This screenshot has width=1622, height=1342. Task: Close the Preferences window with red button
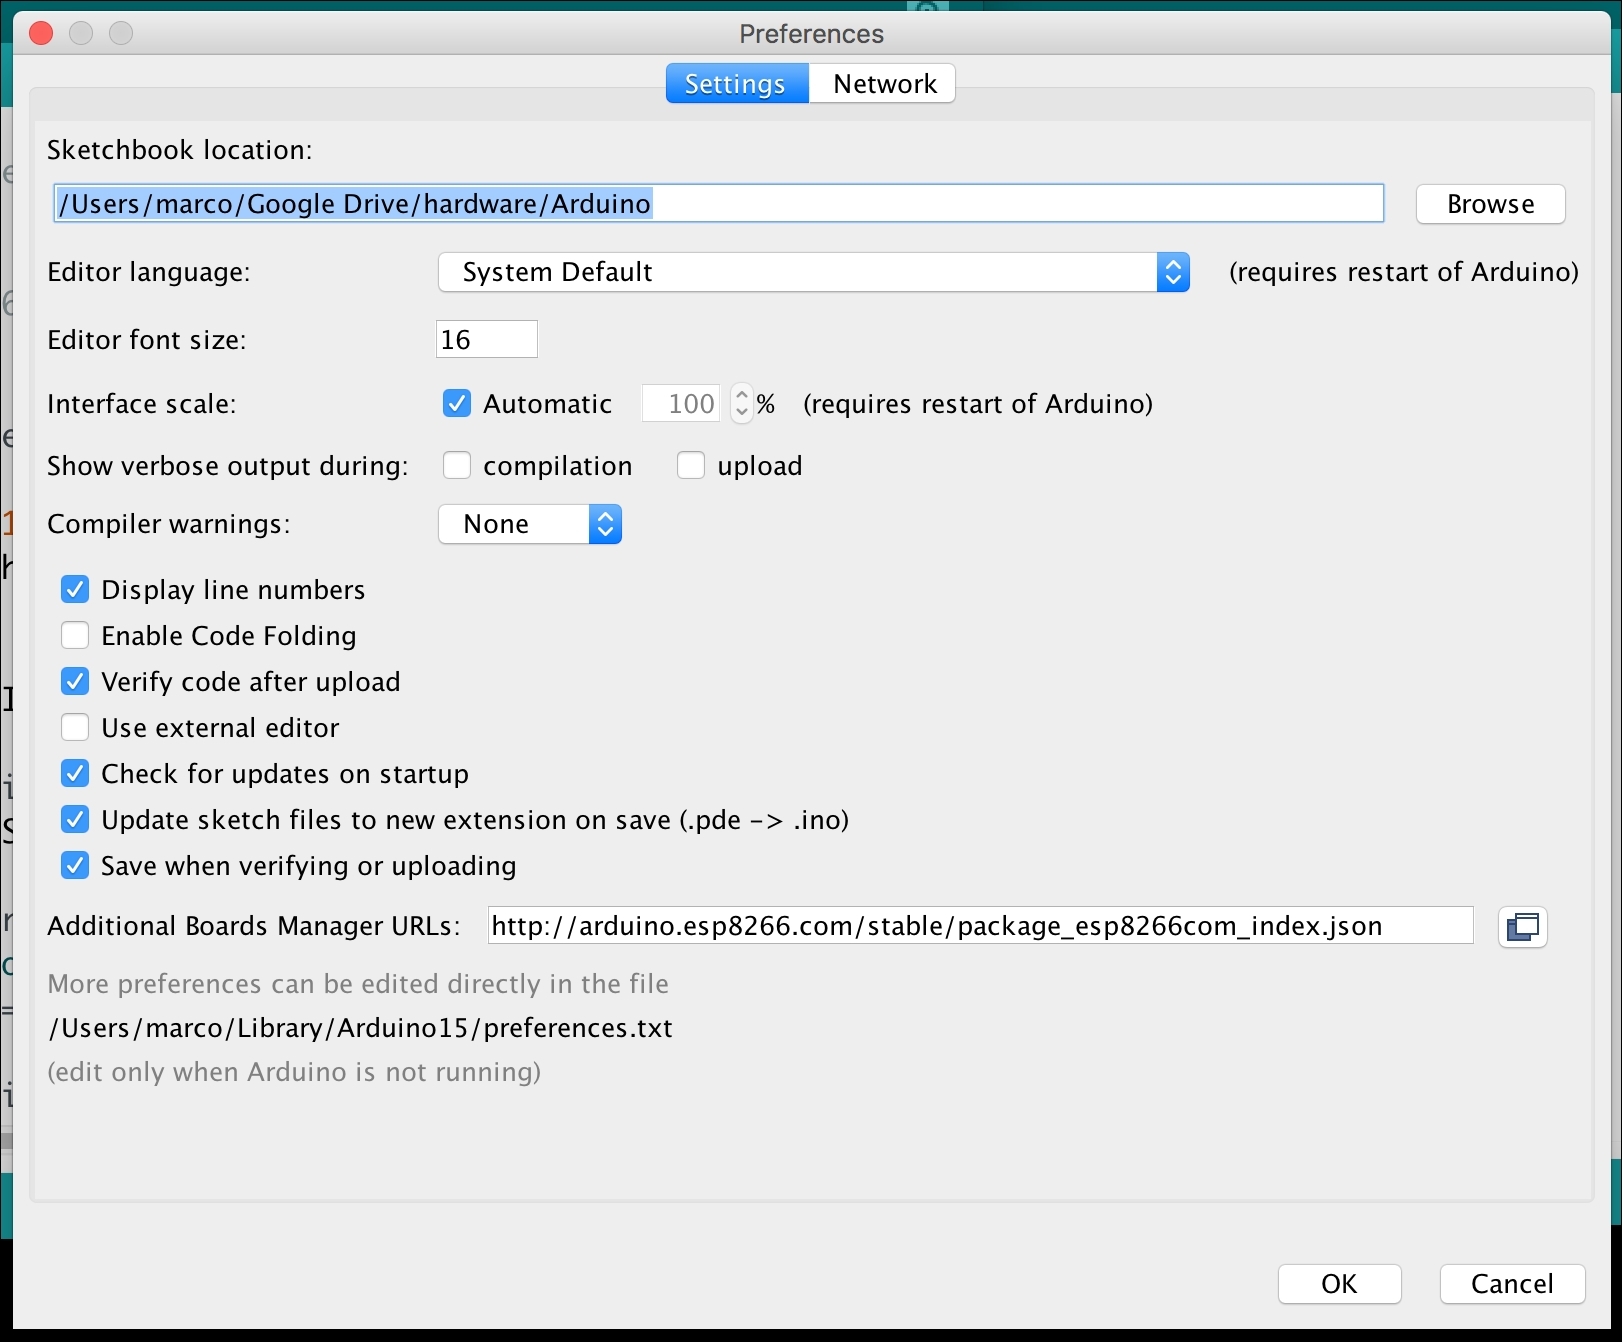(x=41, y=34)
